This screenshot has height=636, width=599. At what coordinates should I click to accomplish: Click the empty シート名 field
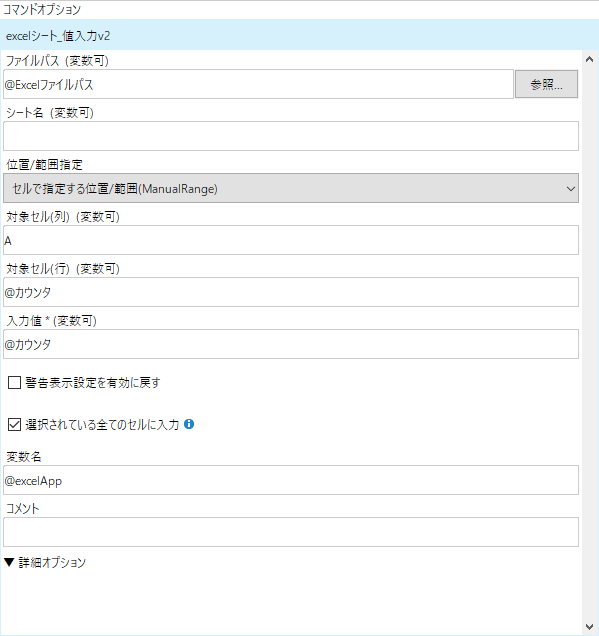pyautogui.click(x=291, y=136)
